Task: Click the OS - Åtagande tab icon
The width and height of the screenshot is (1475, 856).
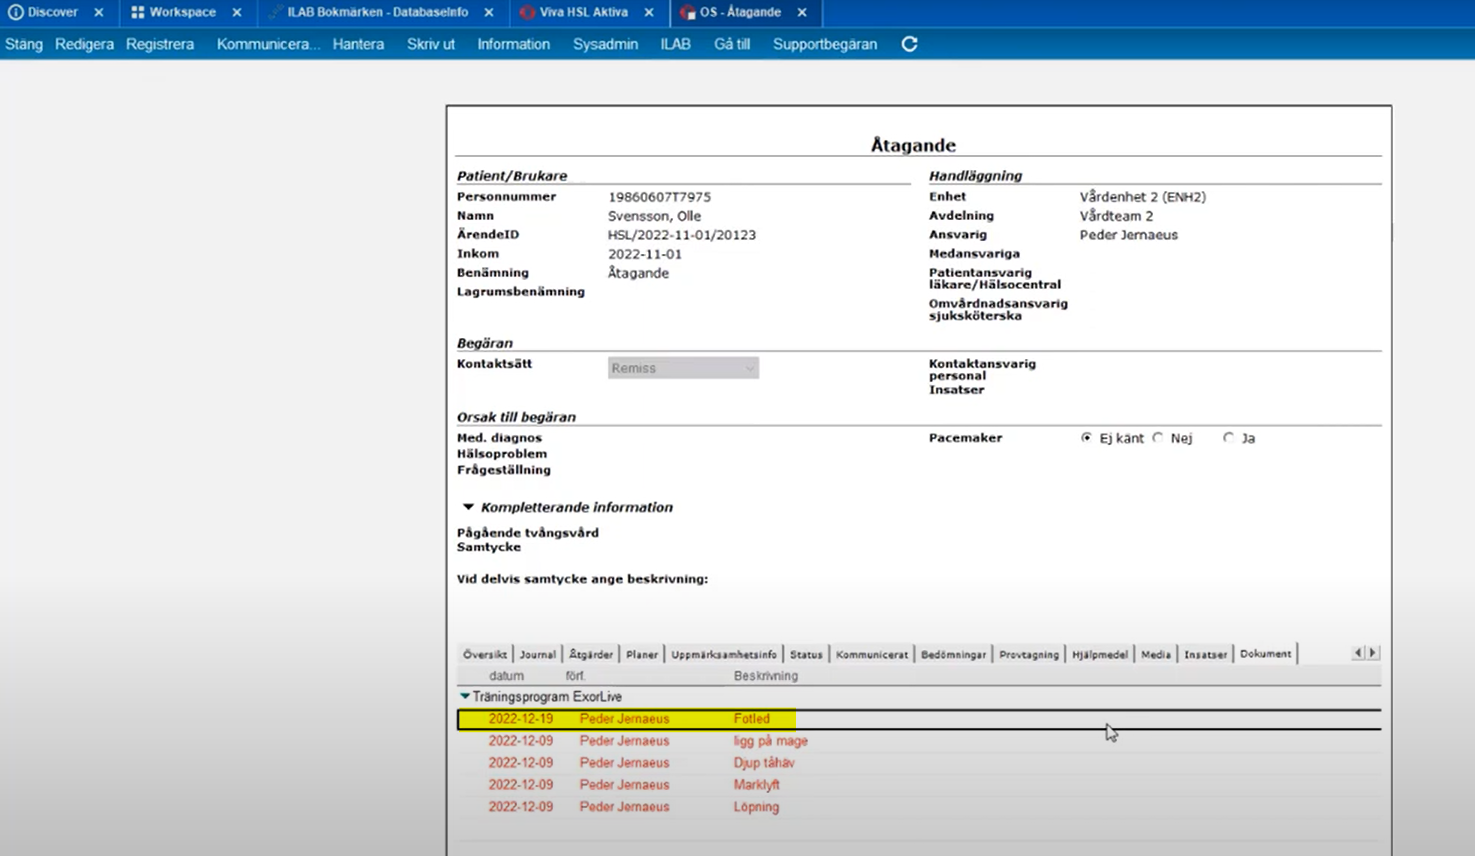Action: tap(687, 12)
